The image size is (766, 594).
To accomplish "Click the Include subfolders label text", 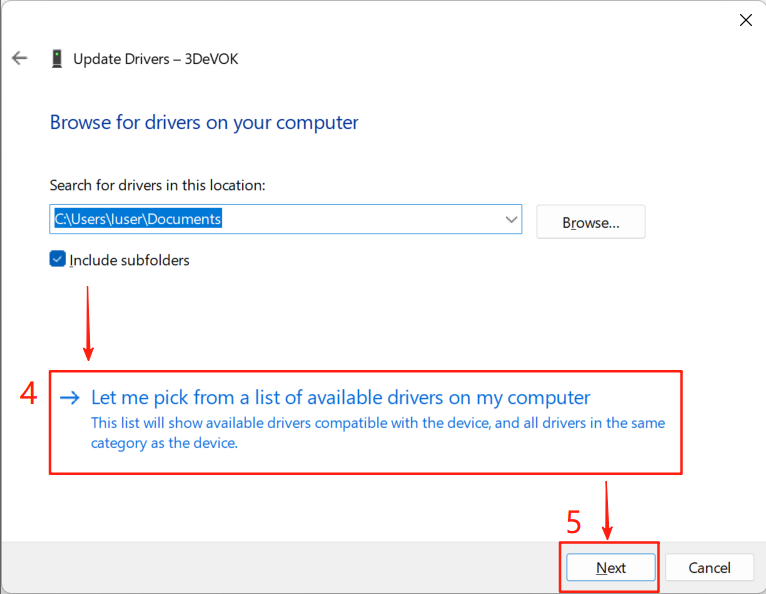I will point(129,260).
